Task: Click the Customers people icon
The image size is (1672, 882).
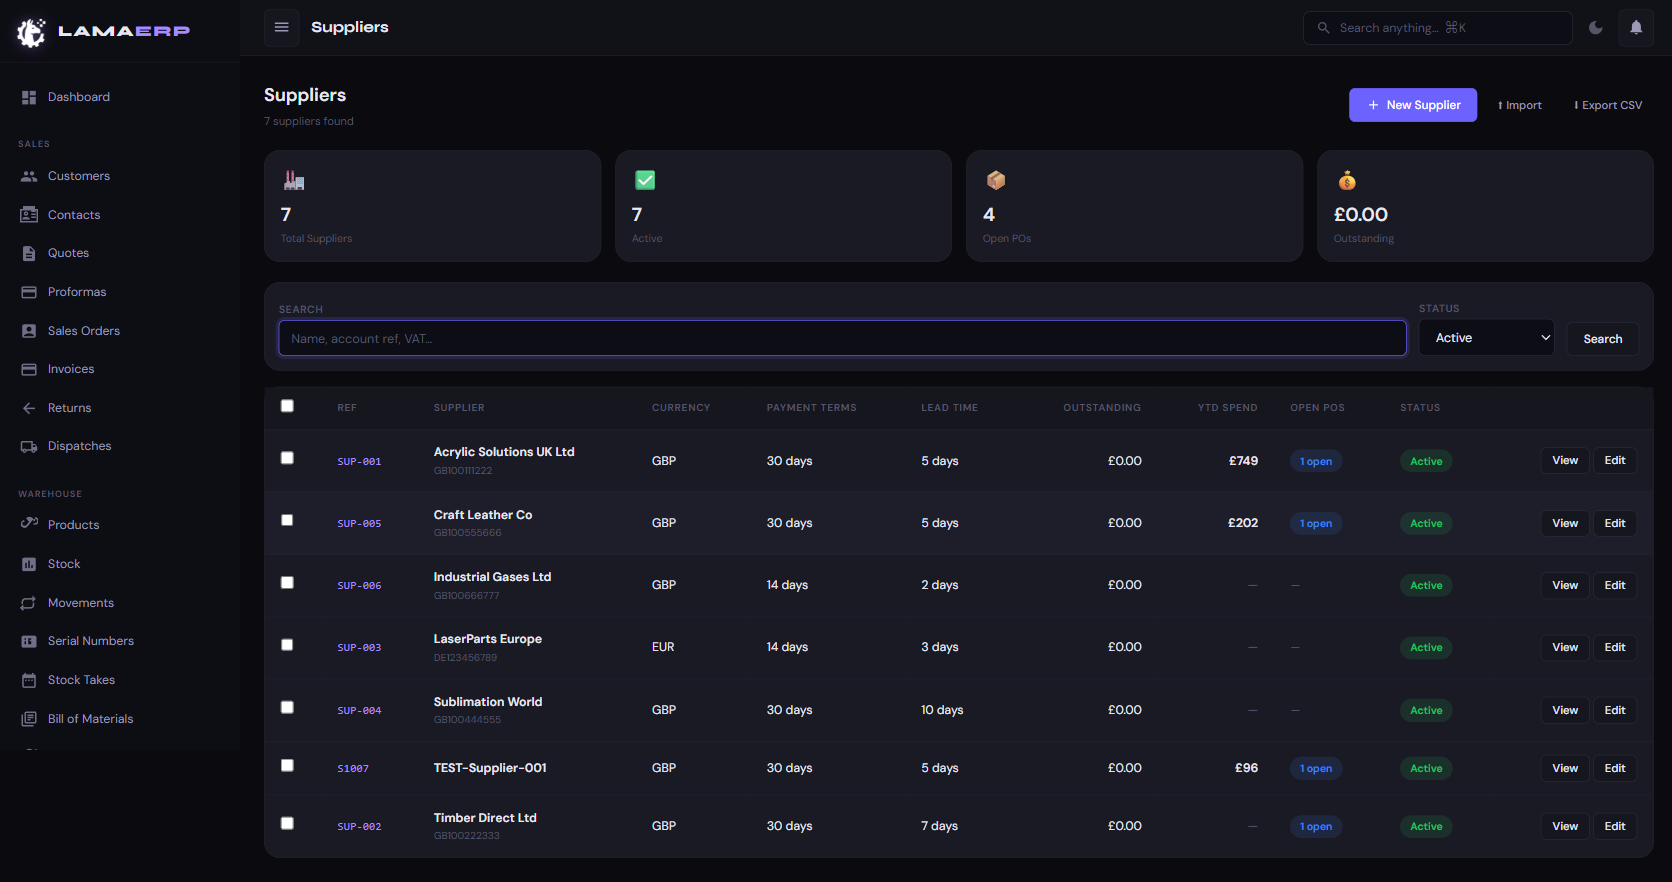Action: click(29, 176)
